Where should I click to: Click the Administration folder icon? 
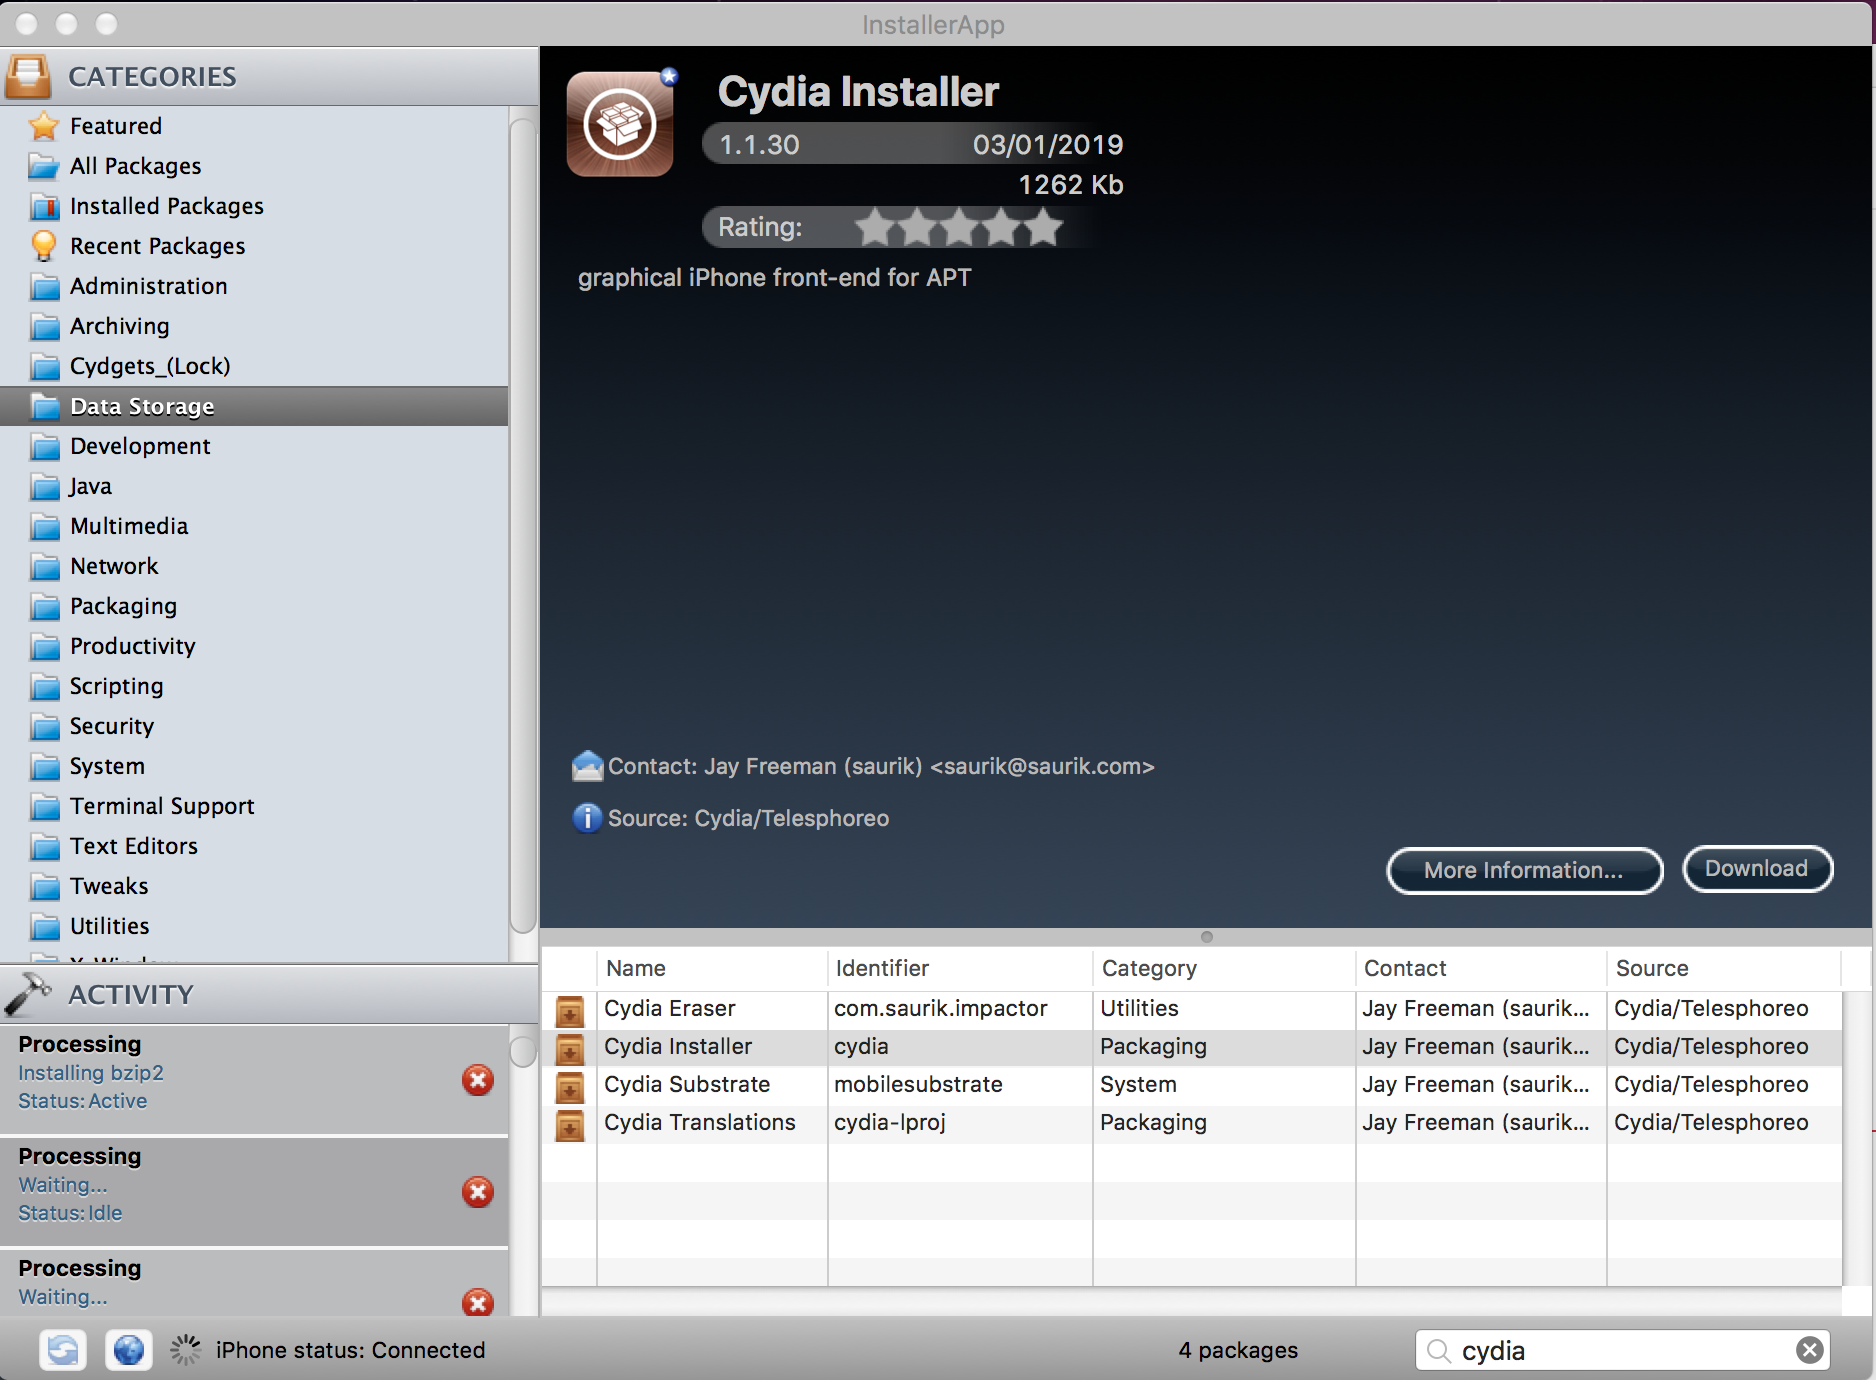click(44, 286)
